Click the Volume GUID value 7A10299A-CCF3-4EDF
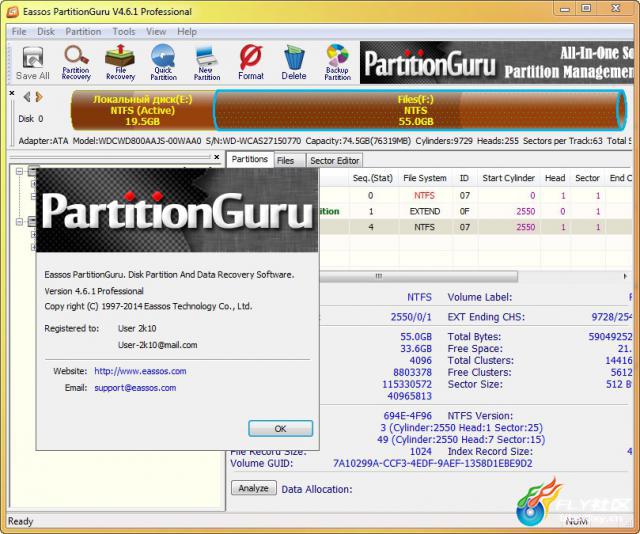This screenshot has height=534, width=640. pyautogui.click(x=433, y=464)
